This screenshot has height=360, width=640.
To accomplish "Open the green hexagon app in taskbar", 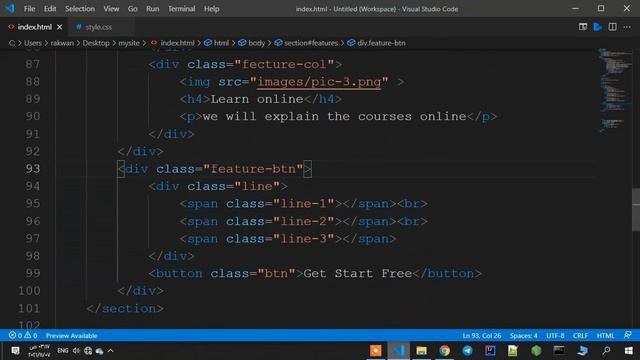I will [536, 351].
